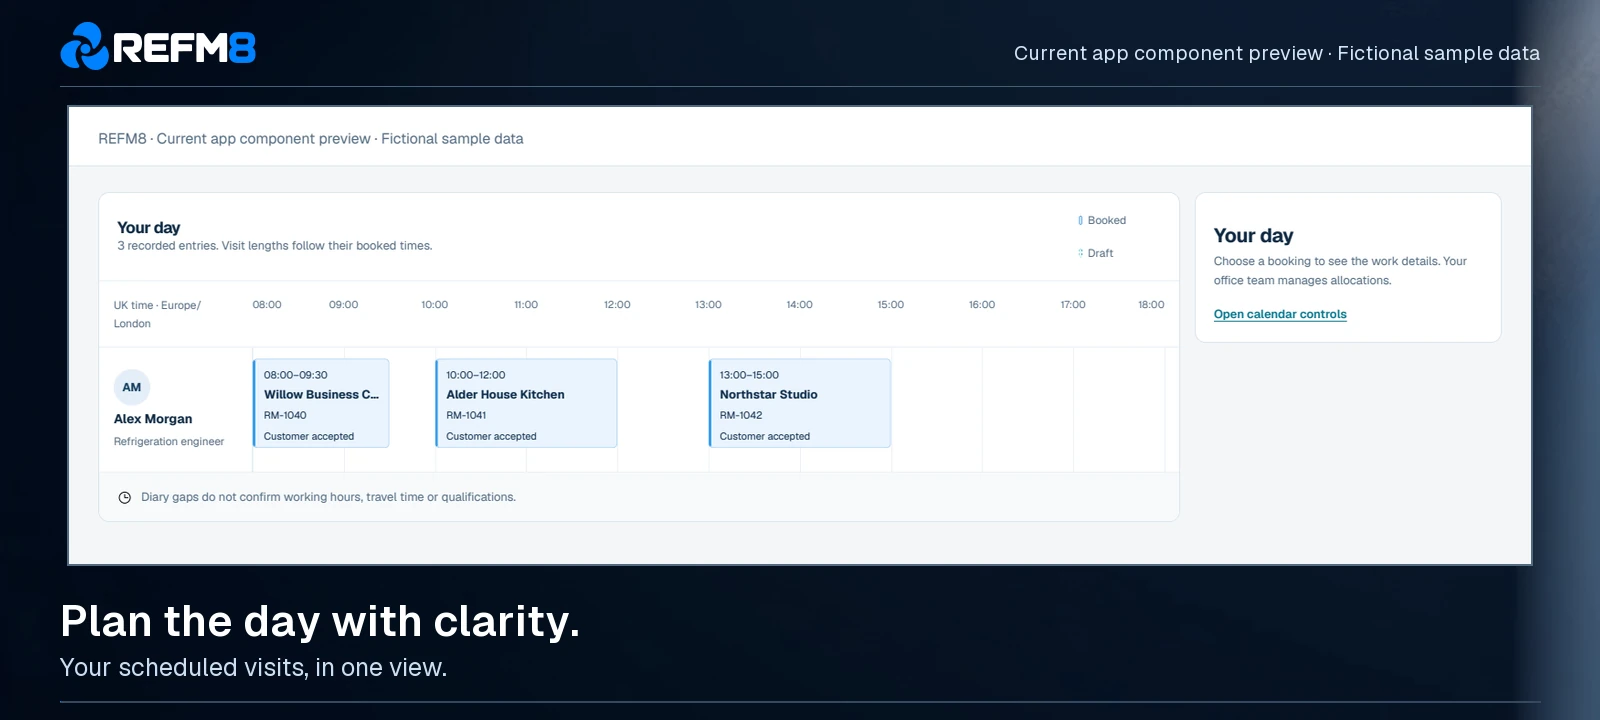Click the Booked legend marker
Screen dimensions: 1600x720
pos(1080,220)
